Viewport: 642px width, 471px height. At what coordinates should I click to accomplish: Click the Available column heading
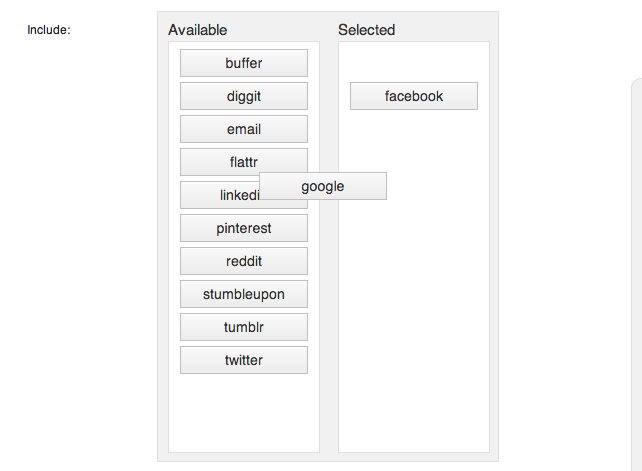pyautogui.click(x=197, y=30)
